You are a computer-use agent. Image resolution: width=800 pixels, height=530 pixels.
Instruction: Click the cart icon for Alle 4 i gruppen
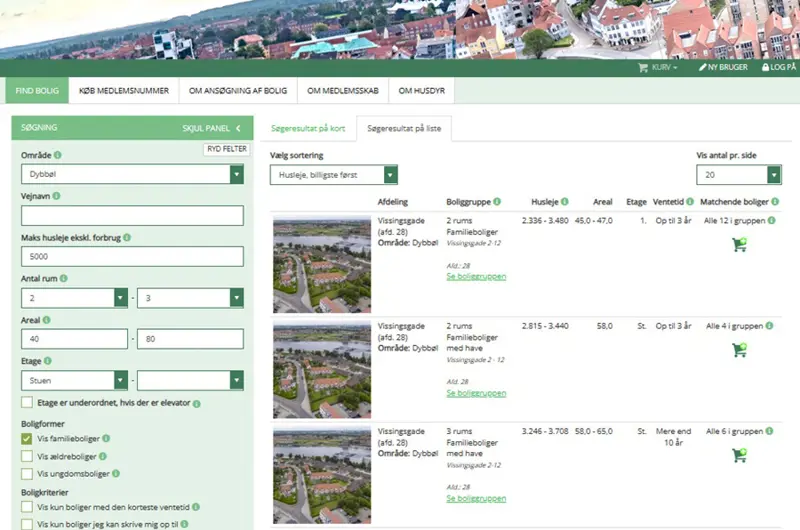pyautogui.click(x=739, y=349)
